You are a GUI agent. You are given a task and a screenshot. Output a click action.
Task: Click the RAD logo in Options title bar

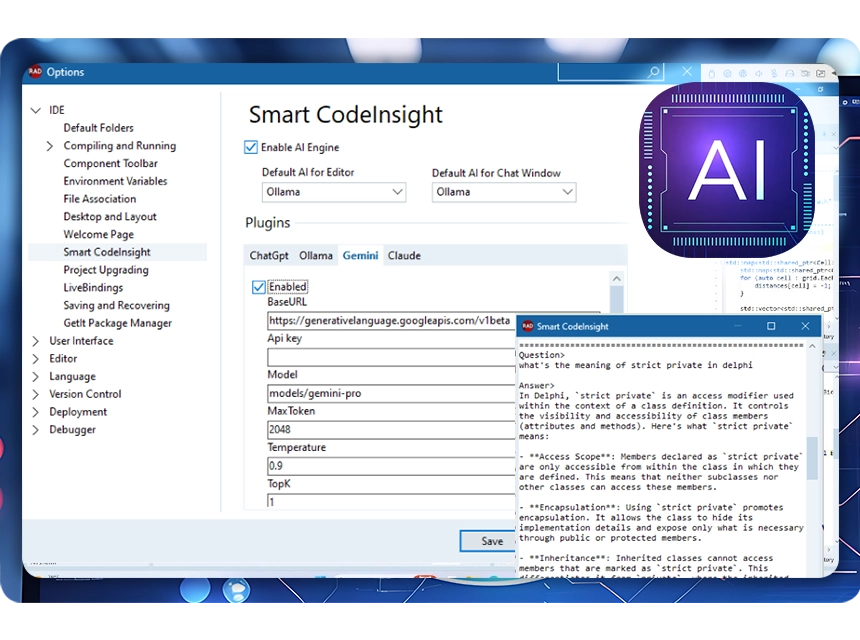(x=35, y=71)
